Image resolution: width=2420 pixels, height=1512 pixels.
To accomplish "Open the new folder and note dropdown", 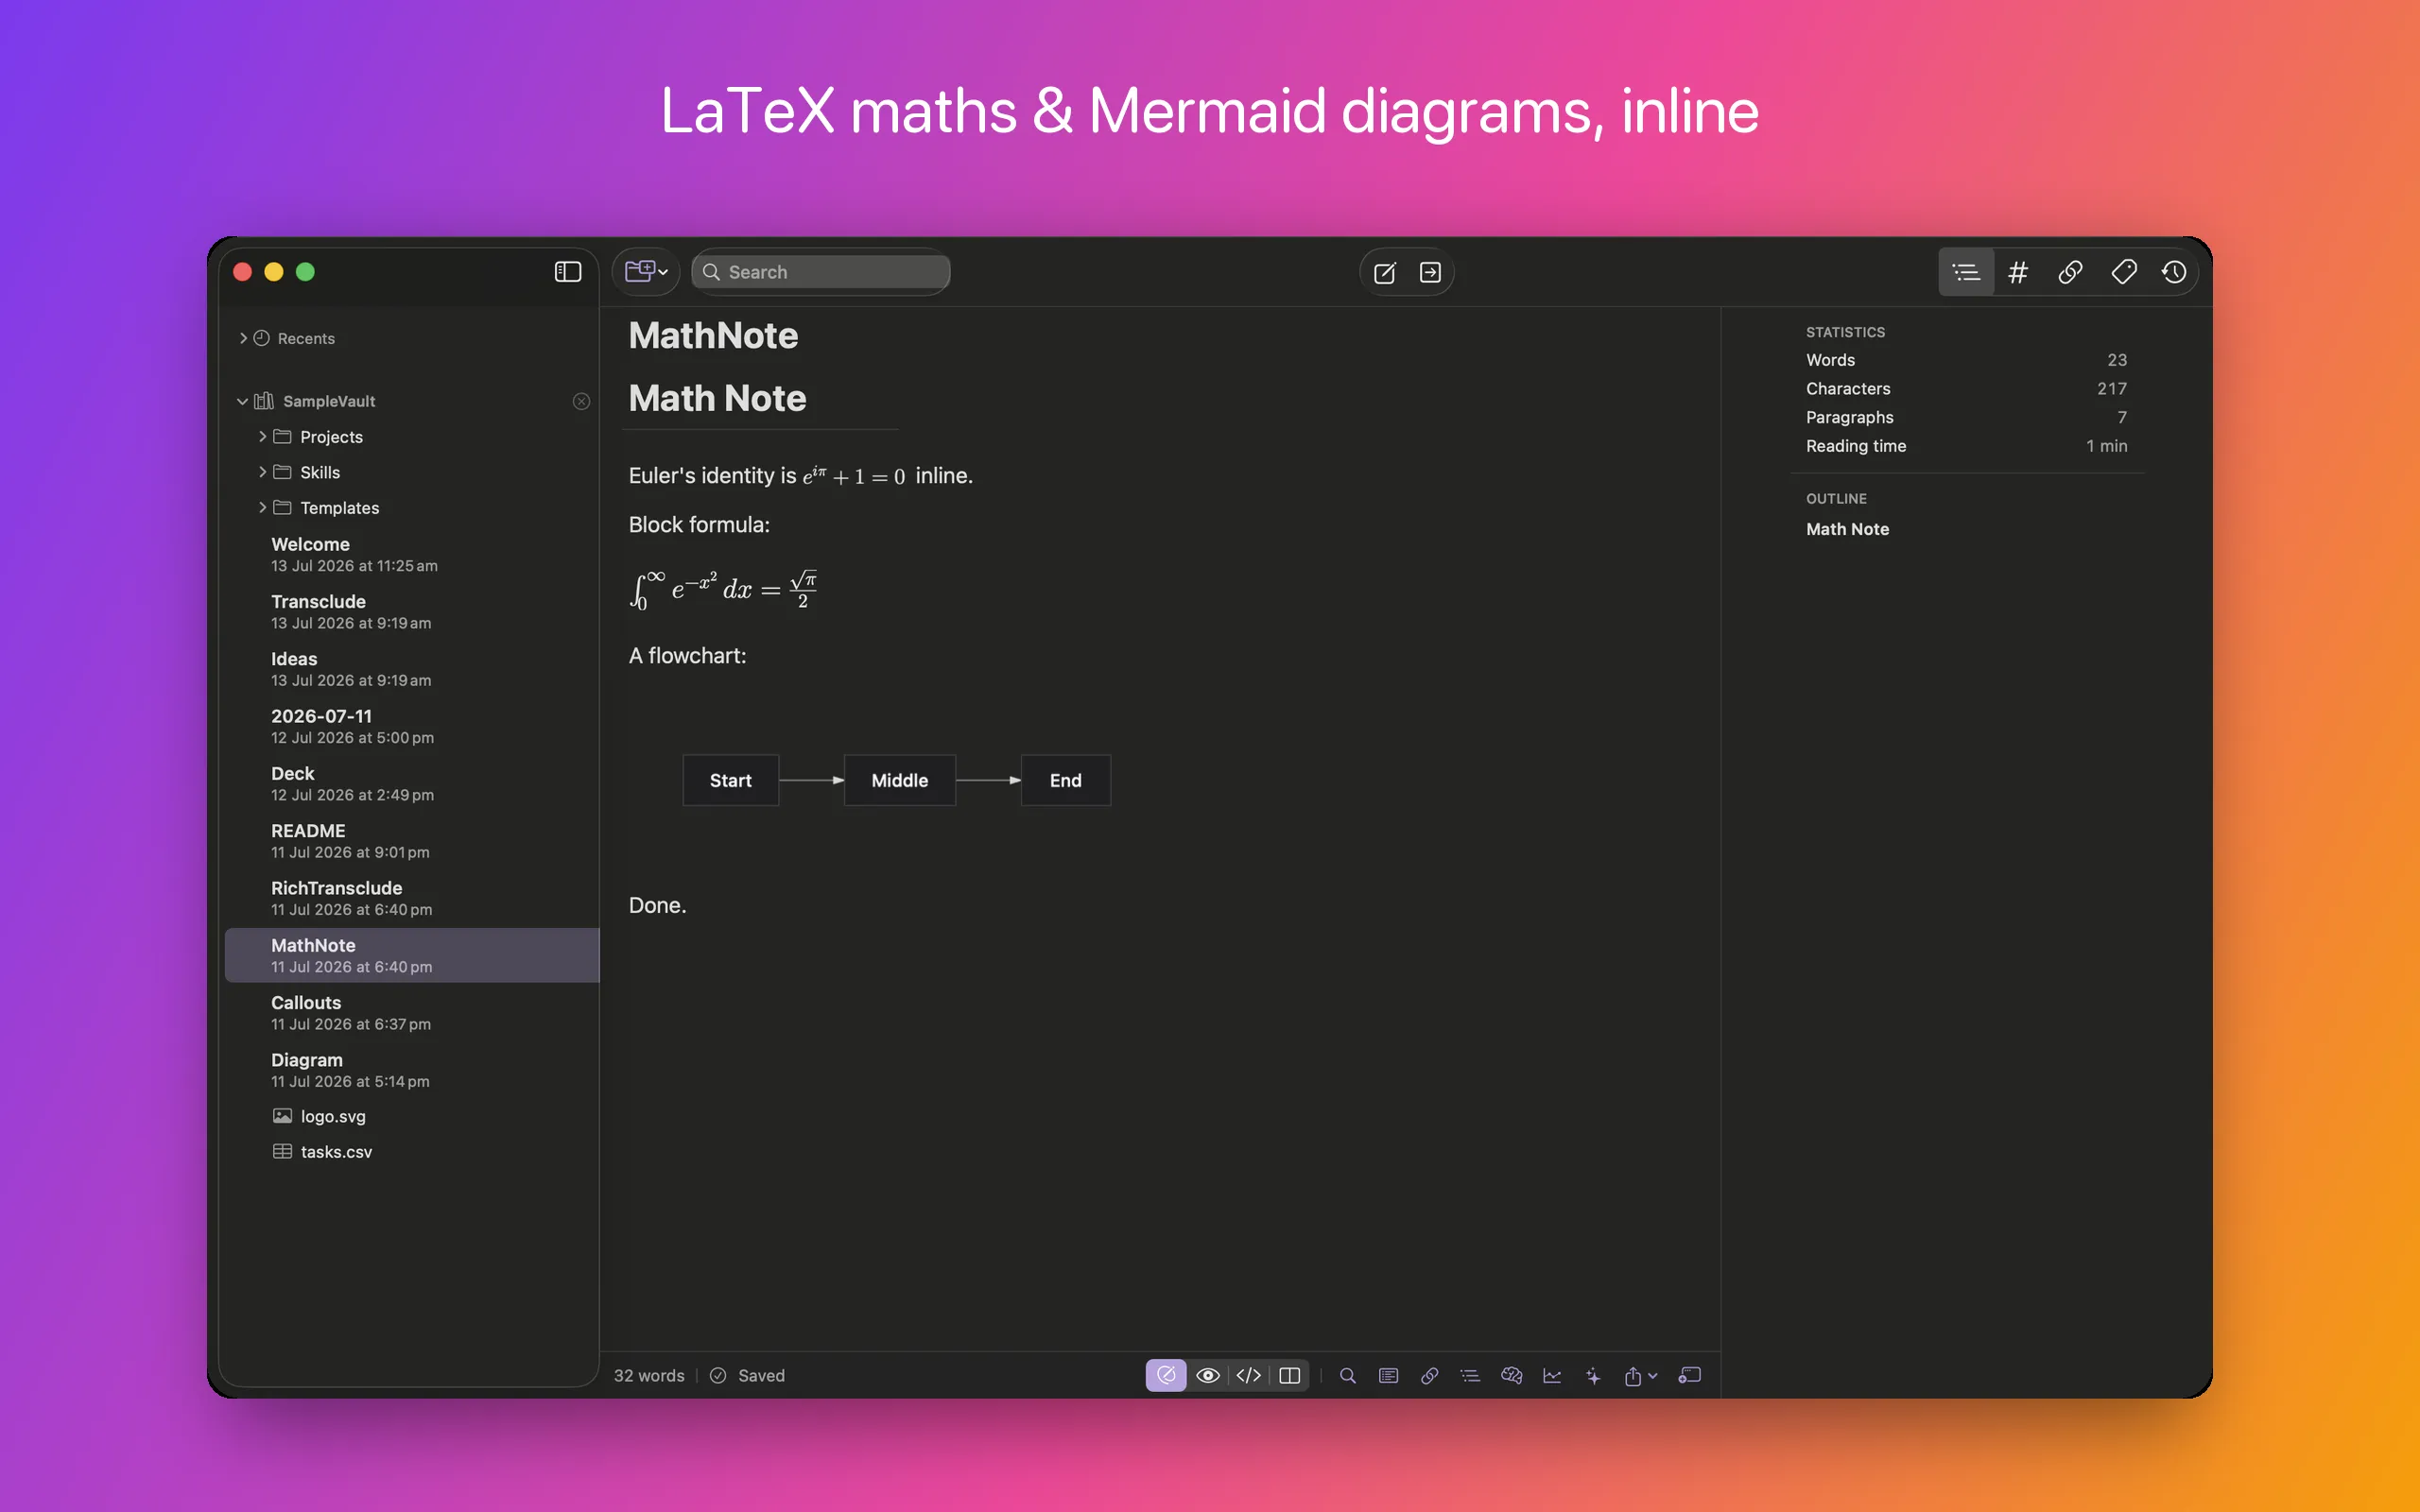I will [646, 272].
